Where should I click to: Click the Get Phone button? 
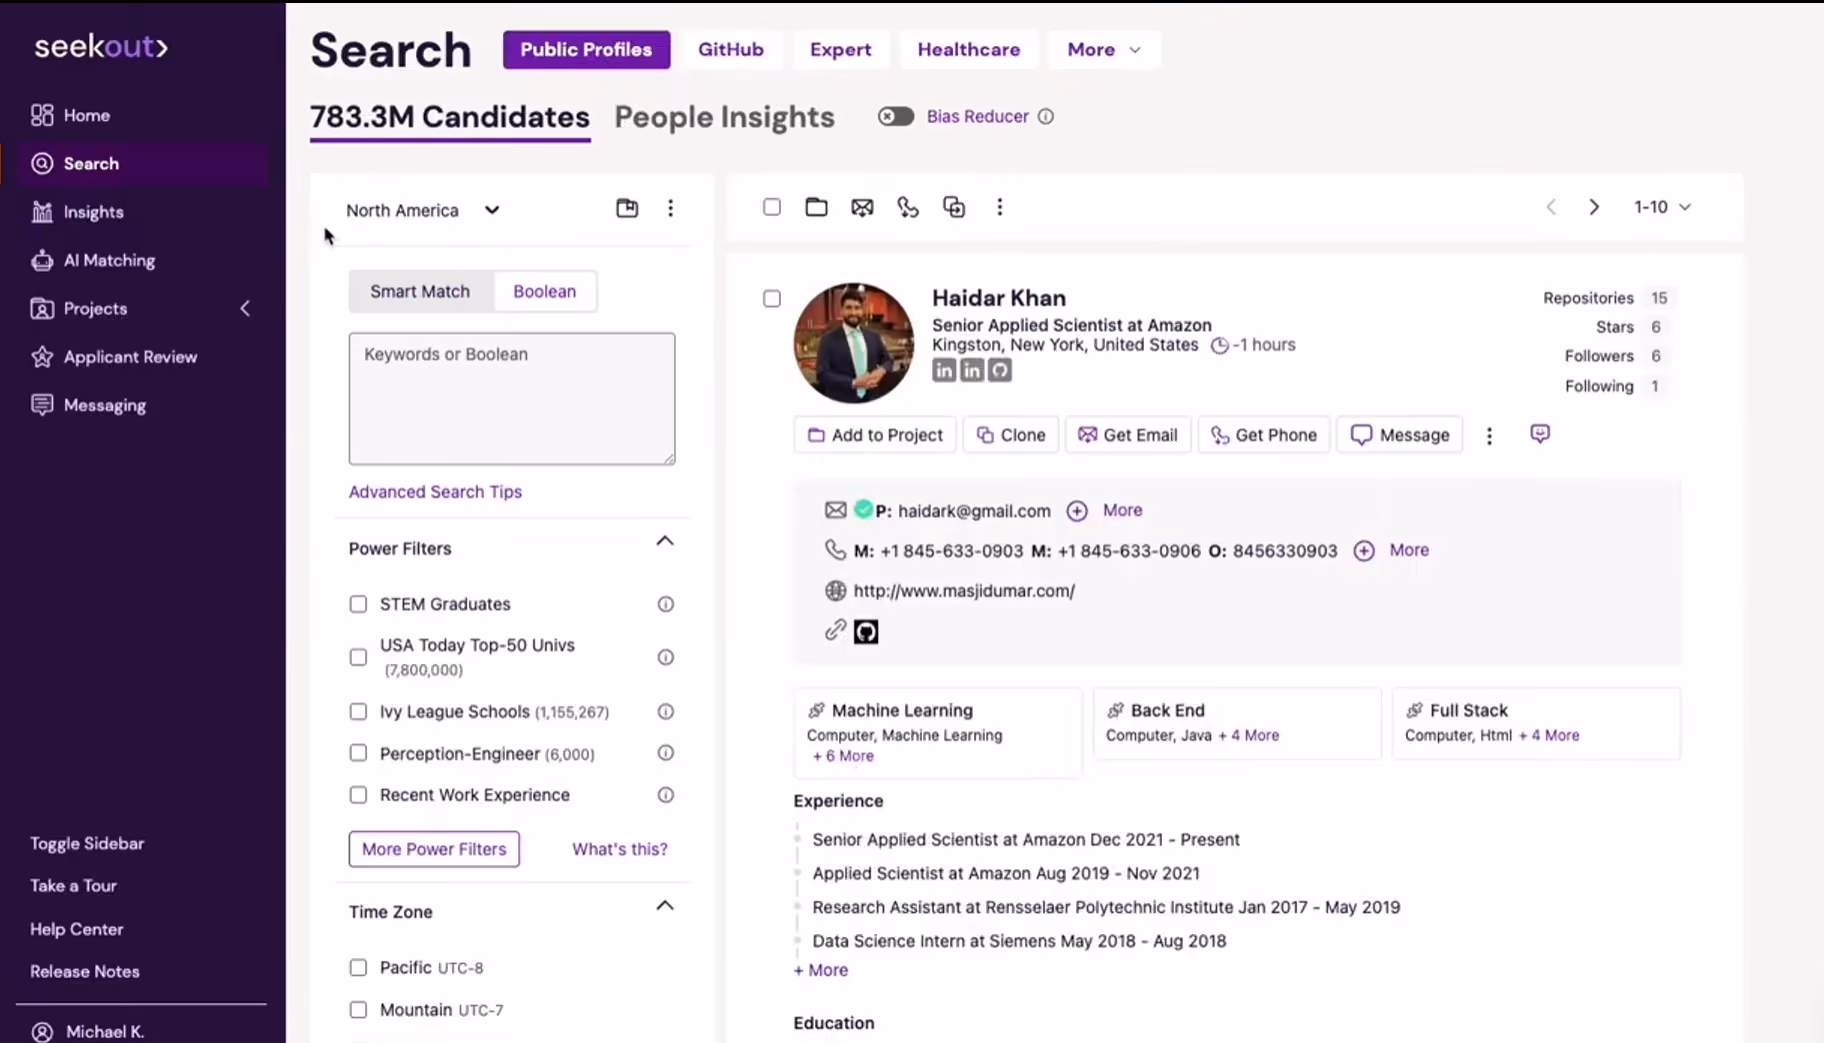[1264, 435]
